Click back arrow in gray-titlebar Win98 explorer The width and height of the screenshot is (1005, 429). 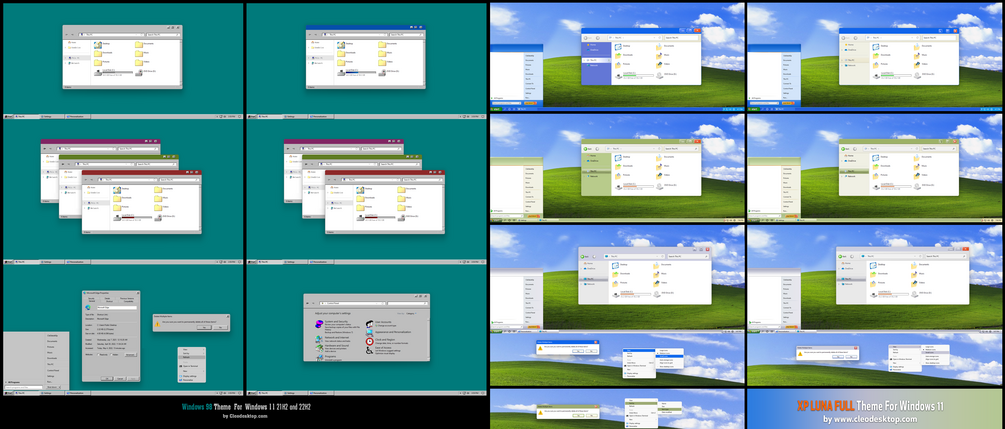click(x=67, y=35)
